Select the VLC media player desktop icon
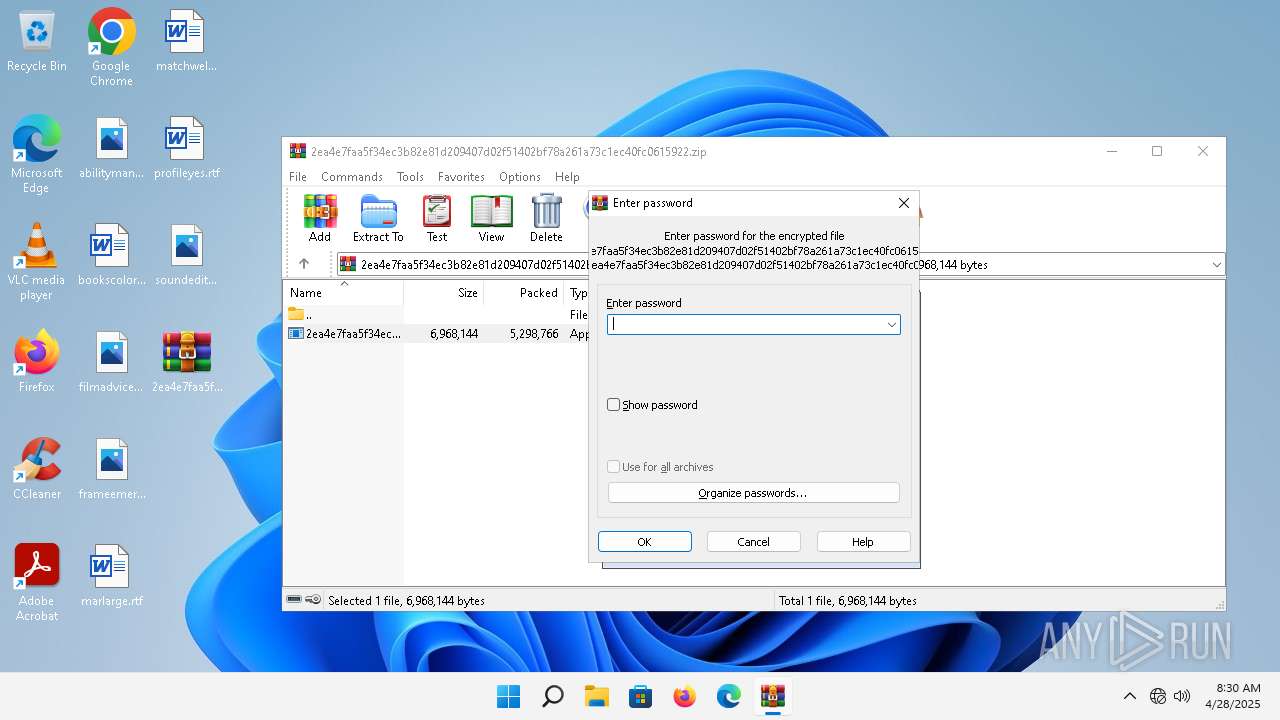The image size is (1280, 720). (x=37, y=262)
